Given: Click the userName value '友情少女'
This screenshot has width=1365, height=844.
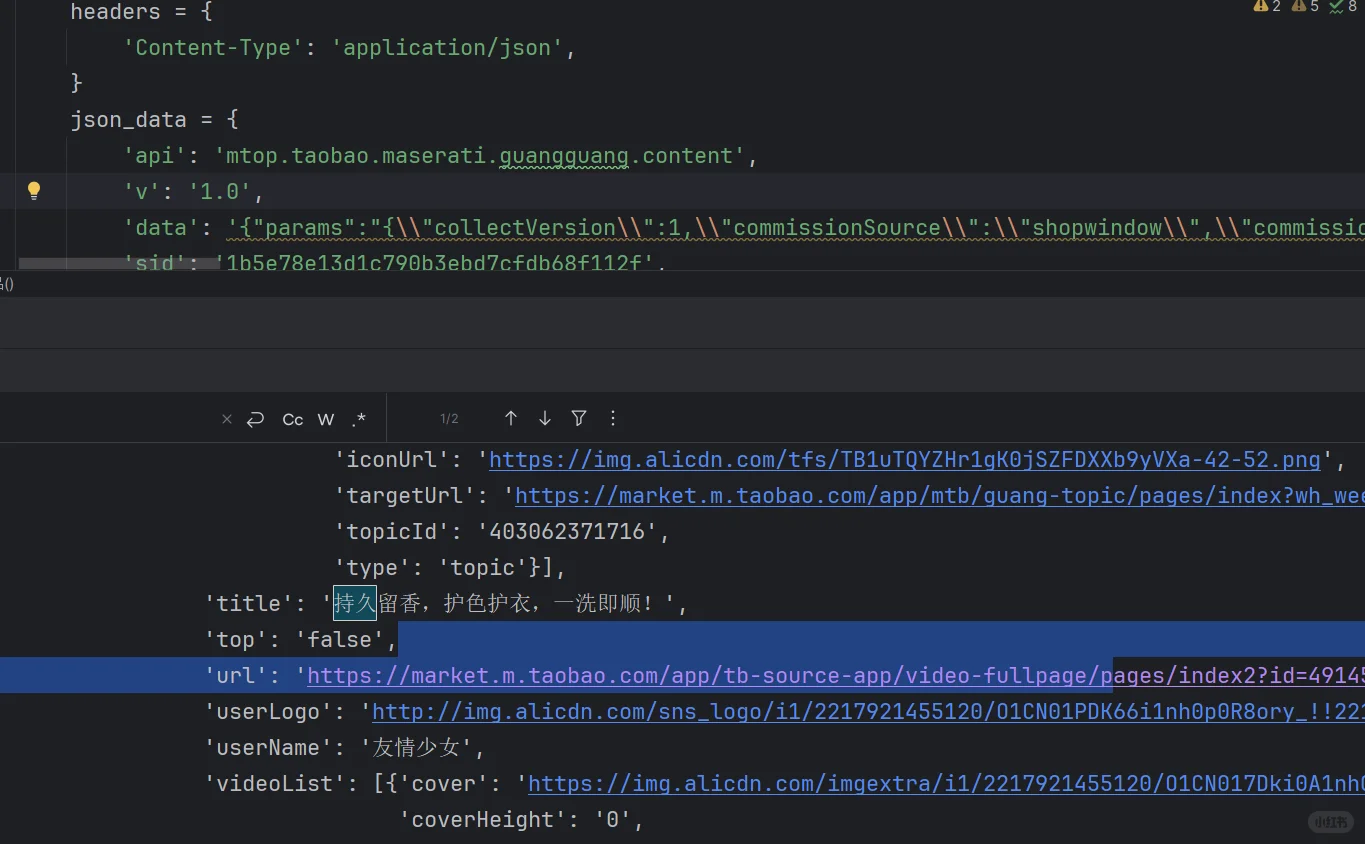Looking at the screenshot, I should pyautogui.click(x=417, y=748).
